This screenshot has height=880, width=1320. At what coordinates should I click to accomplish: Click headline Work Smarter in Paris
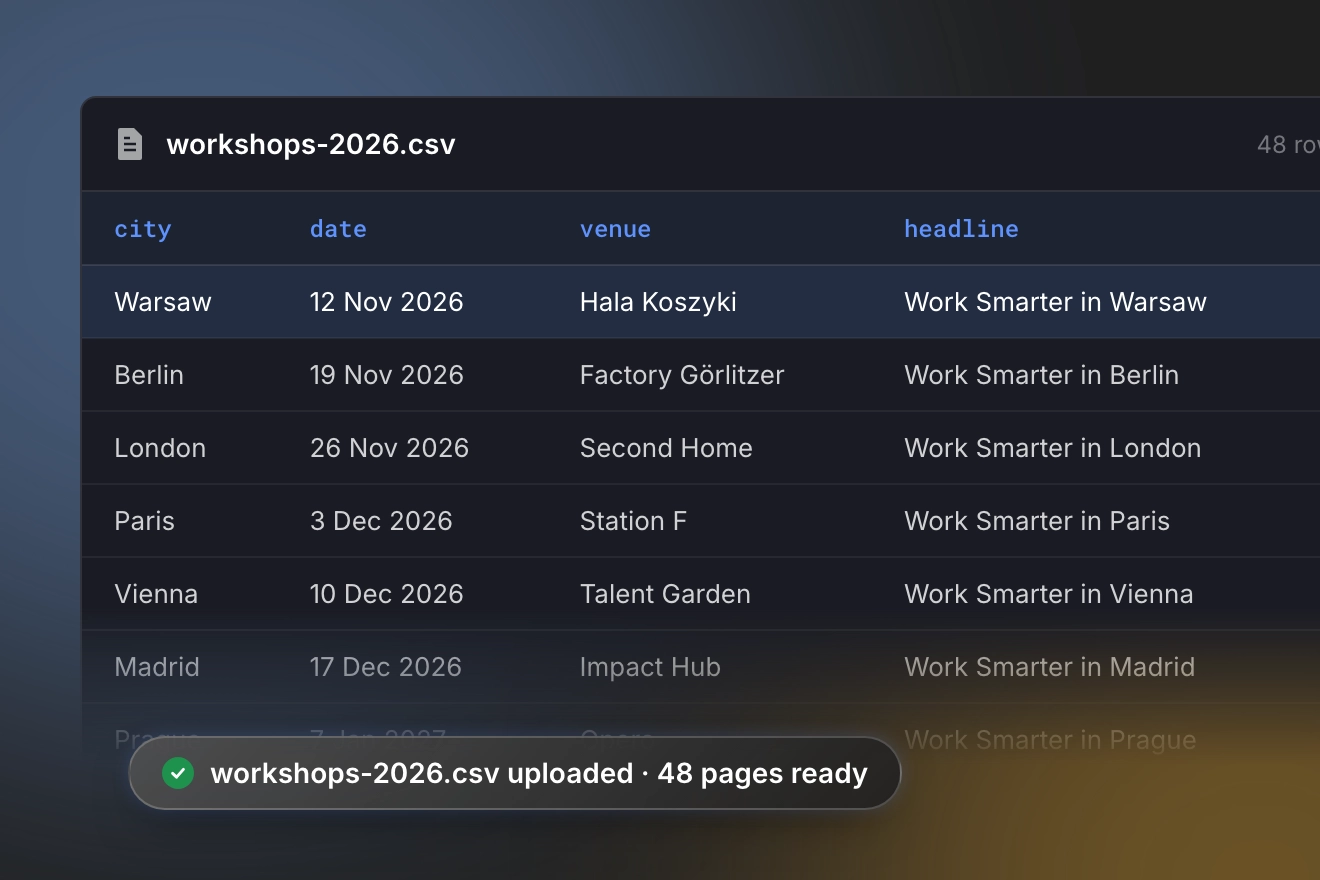[x=1037, y=521]
